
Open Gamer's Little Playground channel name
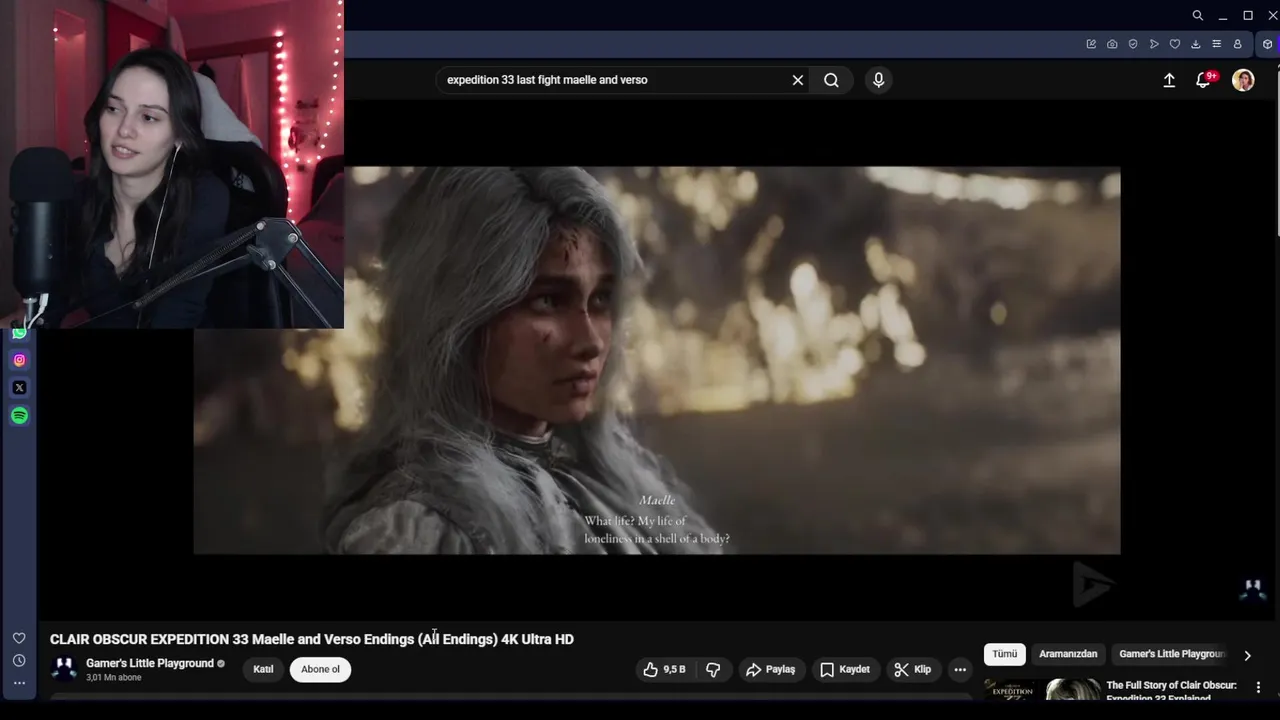pos(150,663)
